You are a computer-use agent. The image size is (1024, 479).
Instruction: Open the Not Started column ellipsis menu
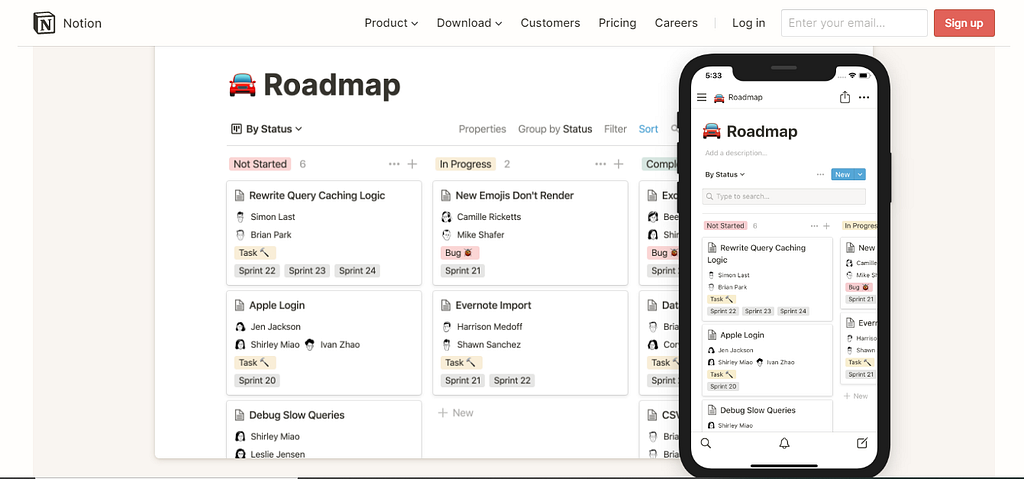tap(394, 164)
